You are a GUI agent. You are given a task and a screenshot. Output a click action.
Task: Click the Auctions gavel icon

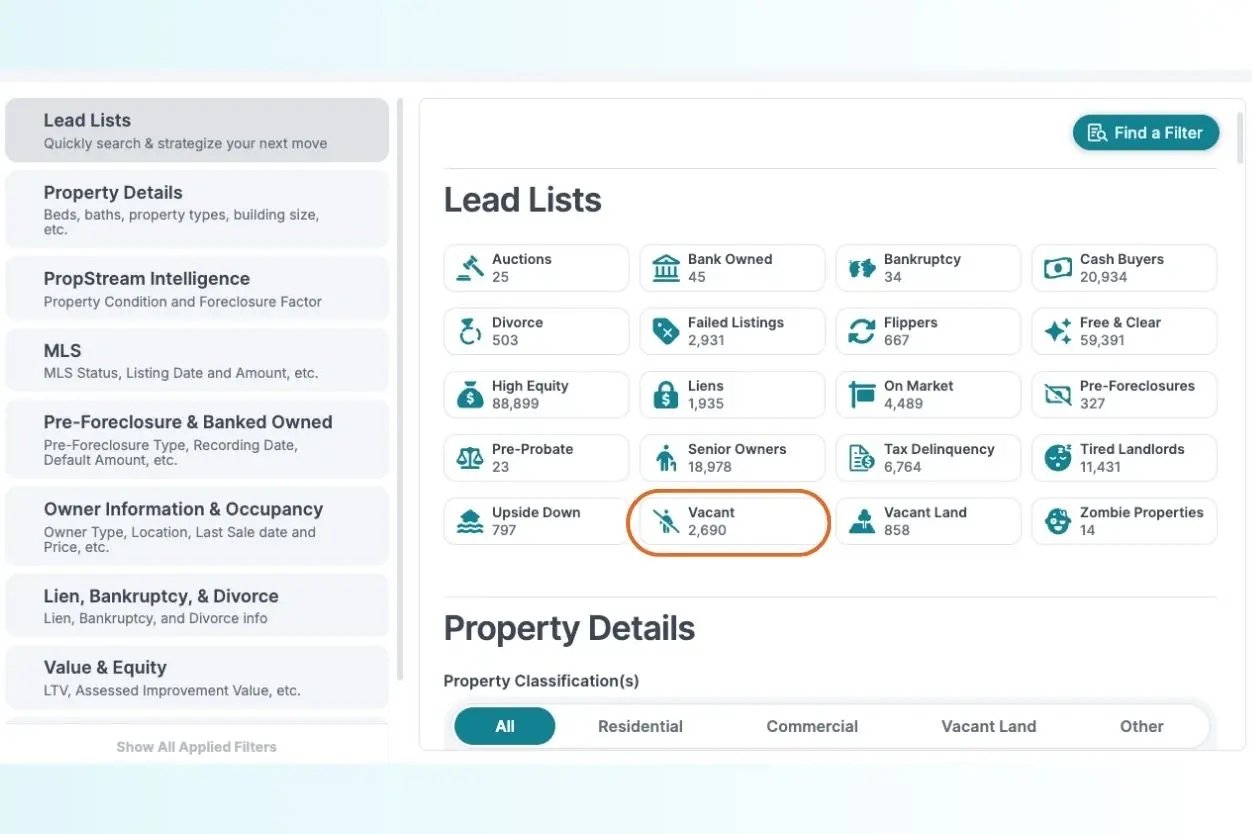click(x=469, y=268)
